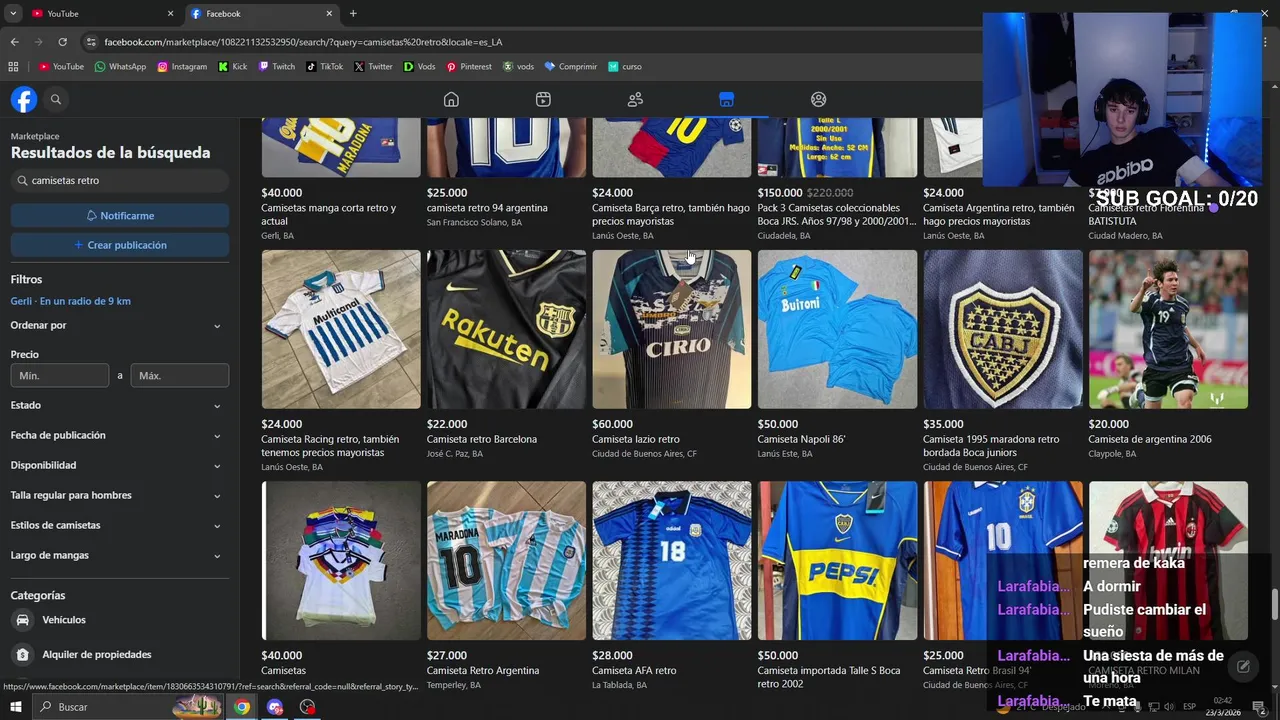The image size is (1280, 720).
Task: Open Chrome from the taskbar
Action: pos(242,707)
